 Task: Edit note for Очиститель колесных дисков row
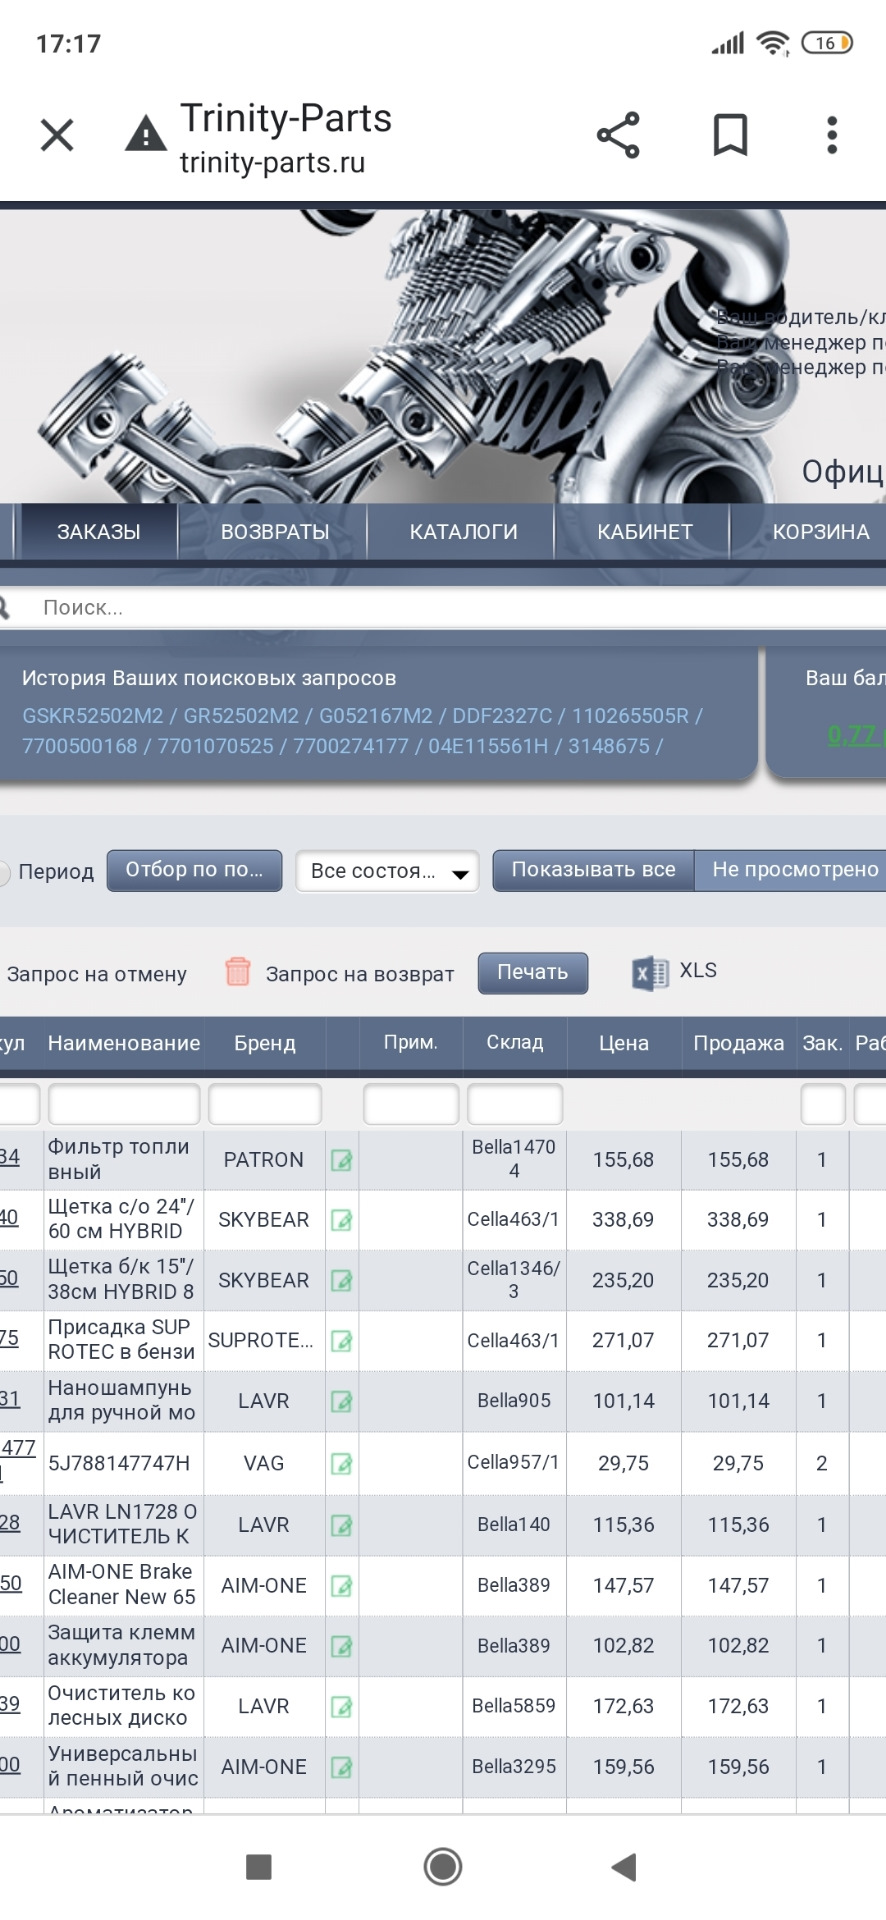coord(342,1707)
